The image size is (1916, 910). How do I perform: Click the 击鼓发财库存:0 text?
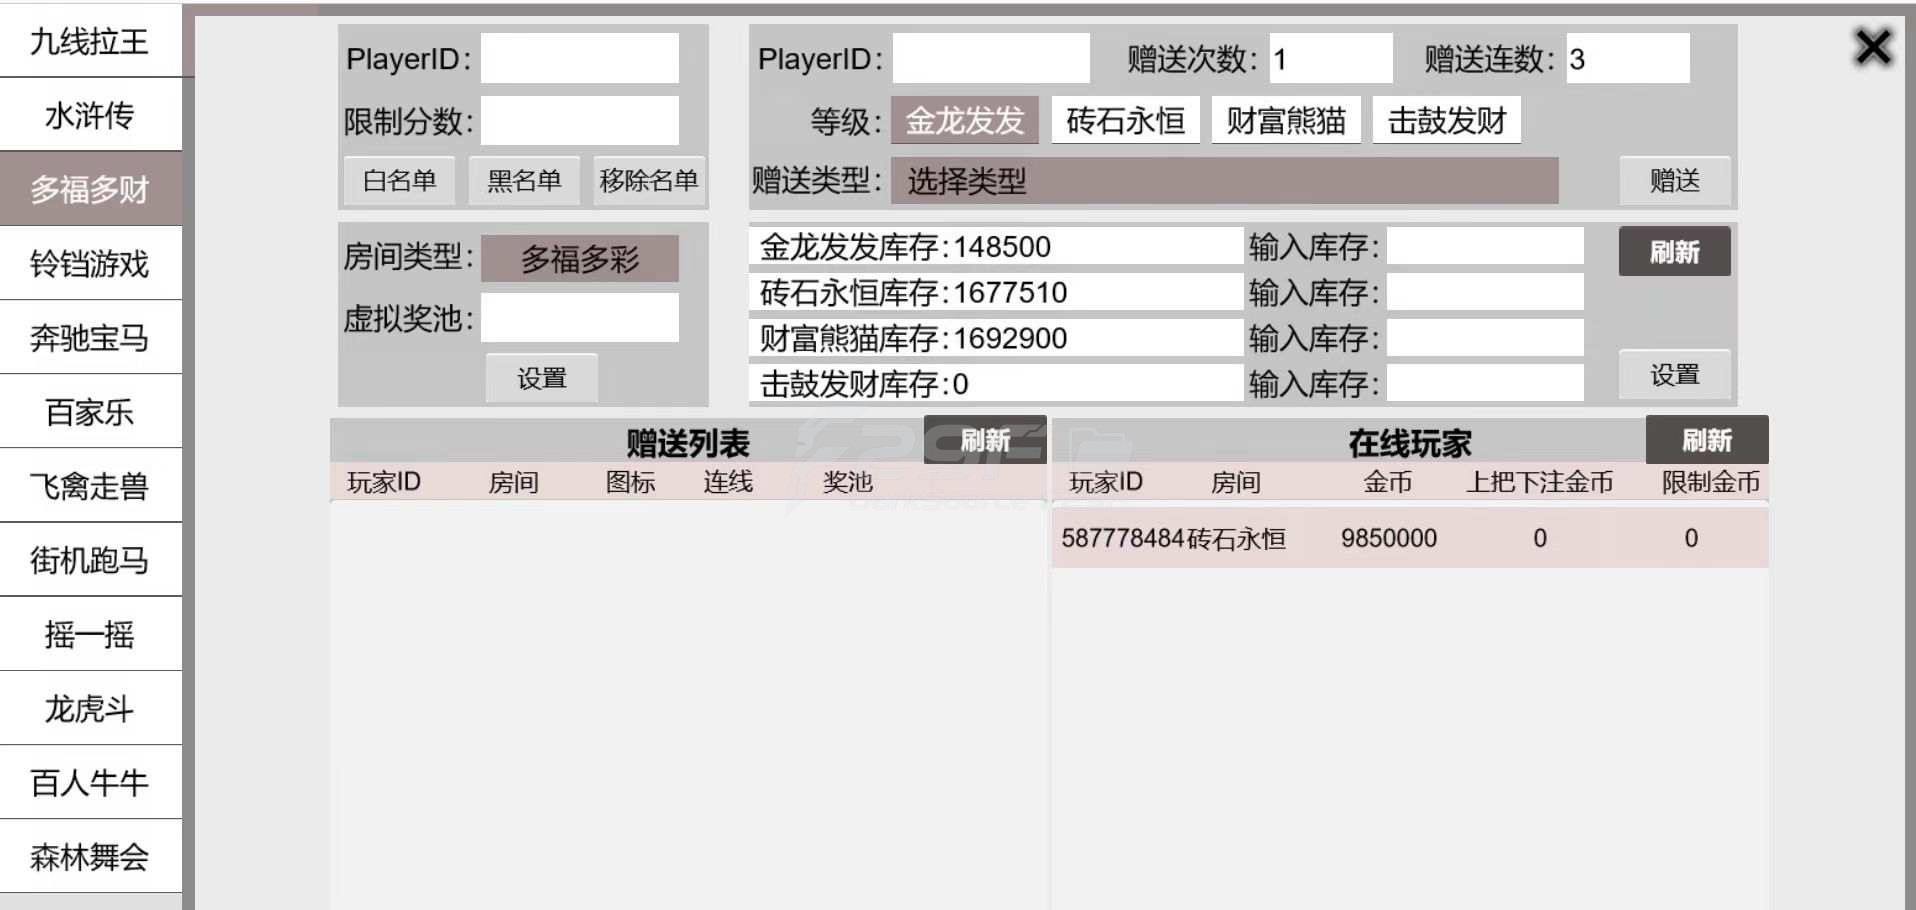click(x=864, y=384)
